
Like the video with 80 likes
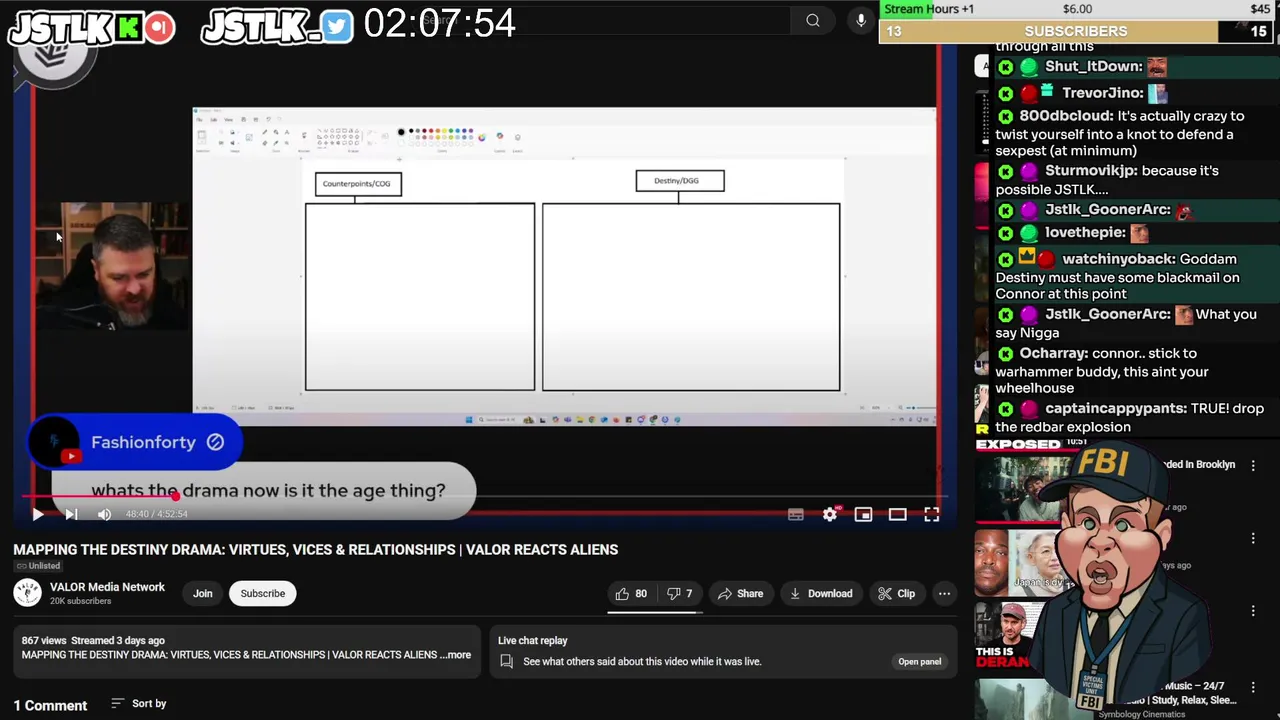[x=631, y=594]
